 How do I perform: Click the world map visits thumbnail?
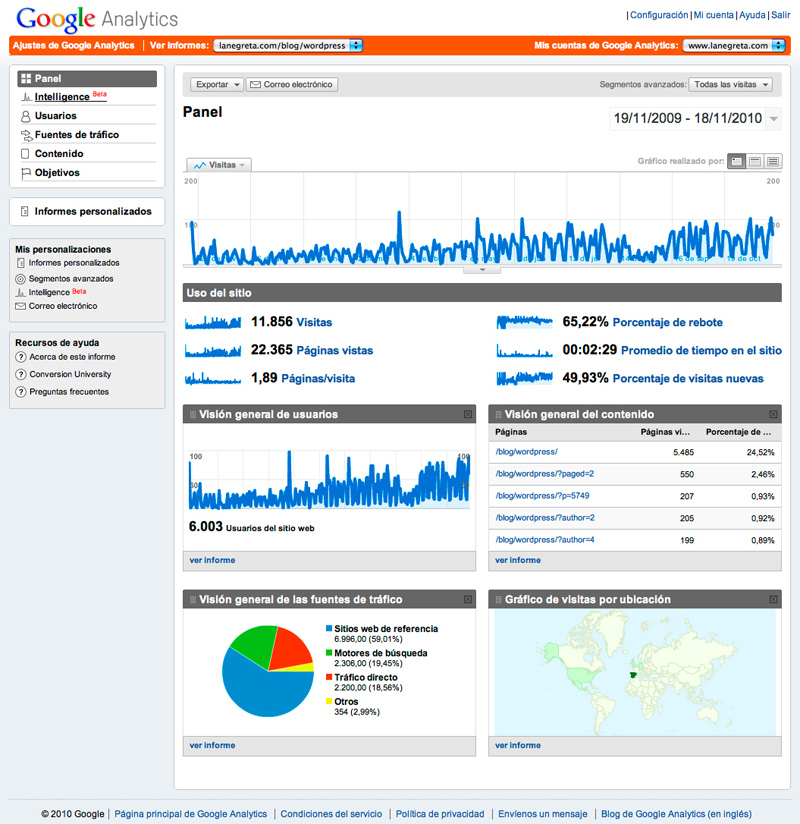635,673
